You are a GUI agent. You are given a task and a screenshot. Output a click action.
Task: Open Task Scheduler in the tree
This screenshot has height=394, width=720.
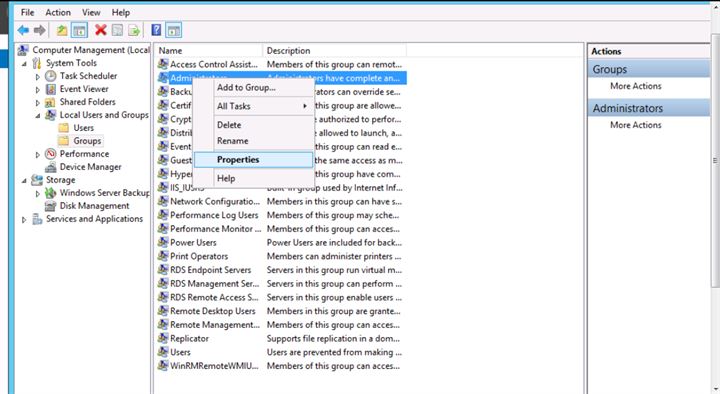[x=88, y=76]
